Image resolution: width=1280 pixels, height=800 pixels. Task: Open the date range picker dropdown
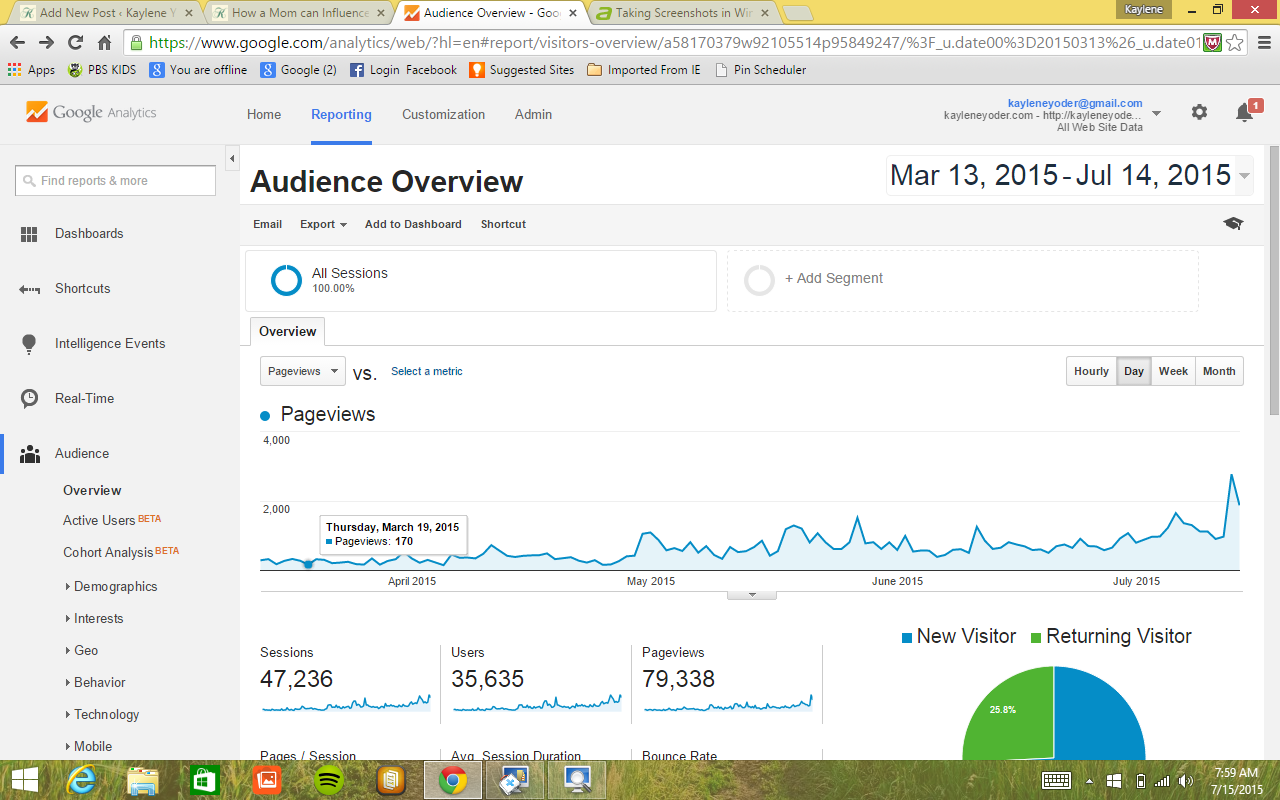coord(1244,176)
